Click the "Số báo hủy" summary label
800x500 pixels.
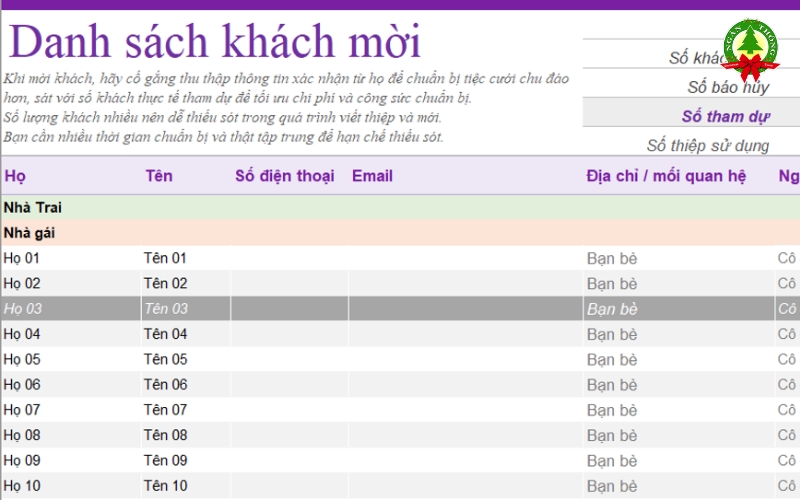(727, 87)
